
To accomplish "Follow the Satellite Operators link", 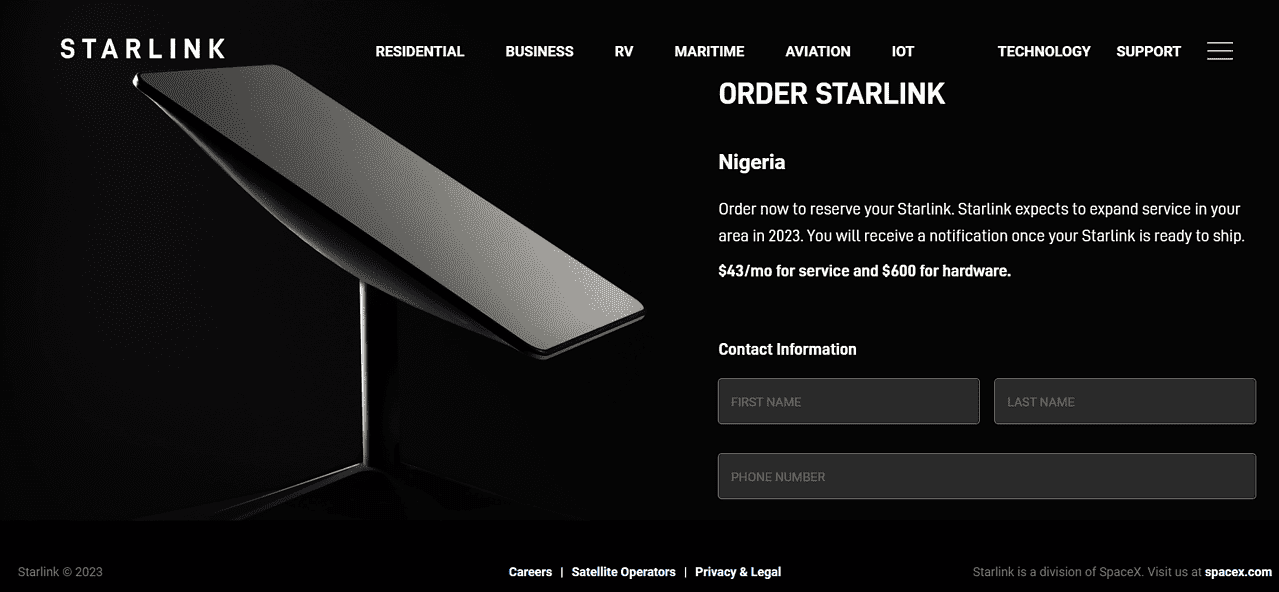I will [x=623, y=572].
